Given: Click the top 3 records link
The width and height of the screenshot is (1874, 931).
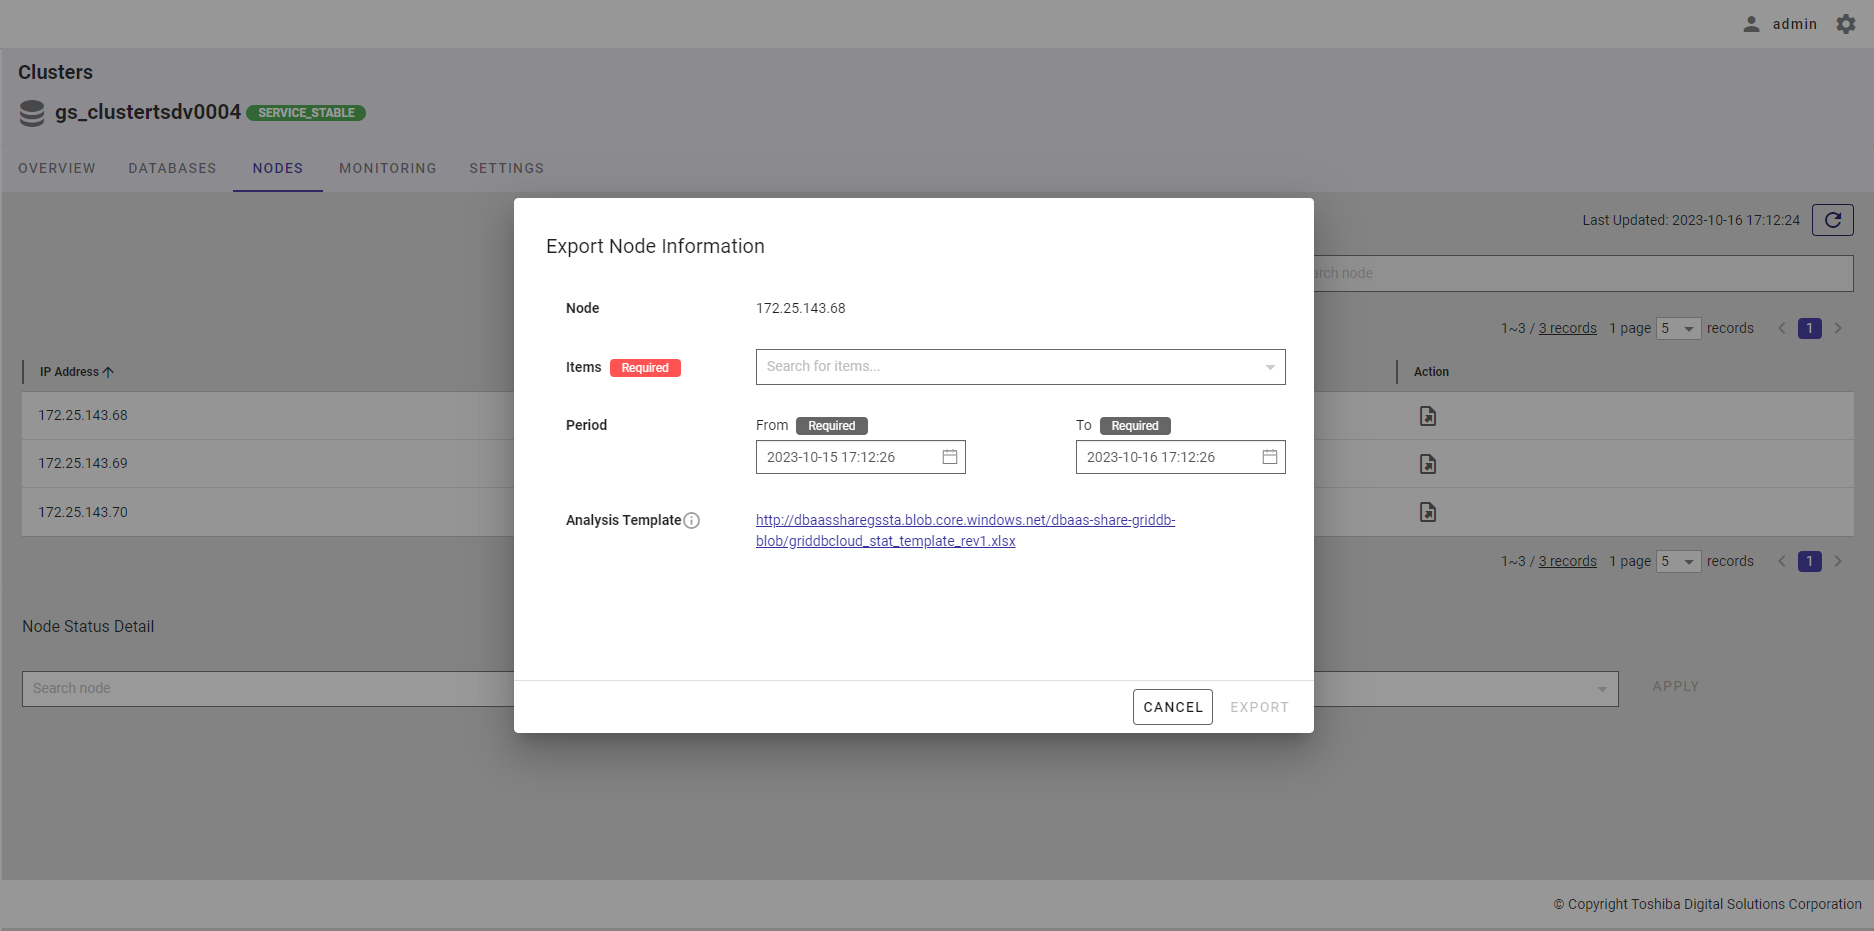Looking at the screenshot, I should coord(1567,329).
